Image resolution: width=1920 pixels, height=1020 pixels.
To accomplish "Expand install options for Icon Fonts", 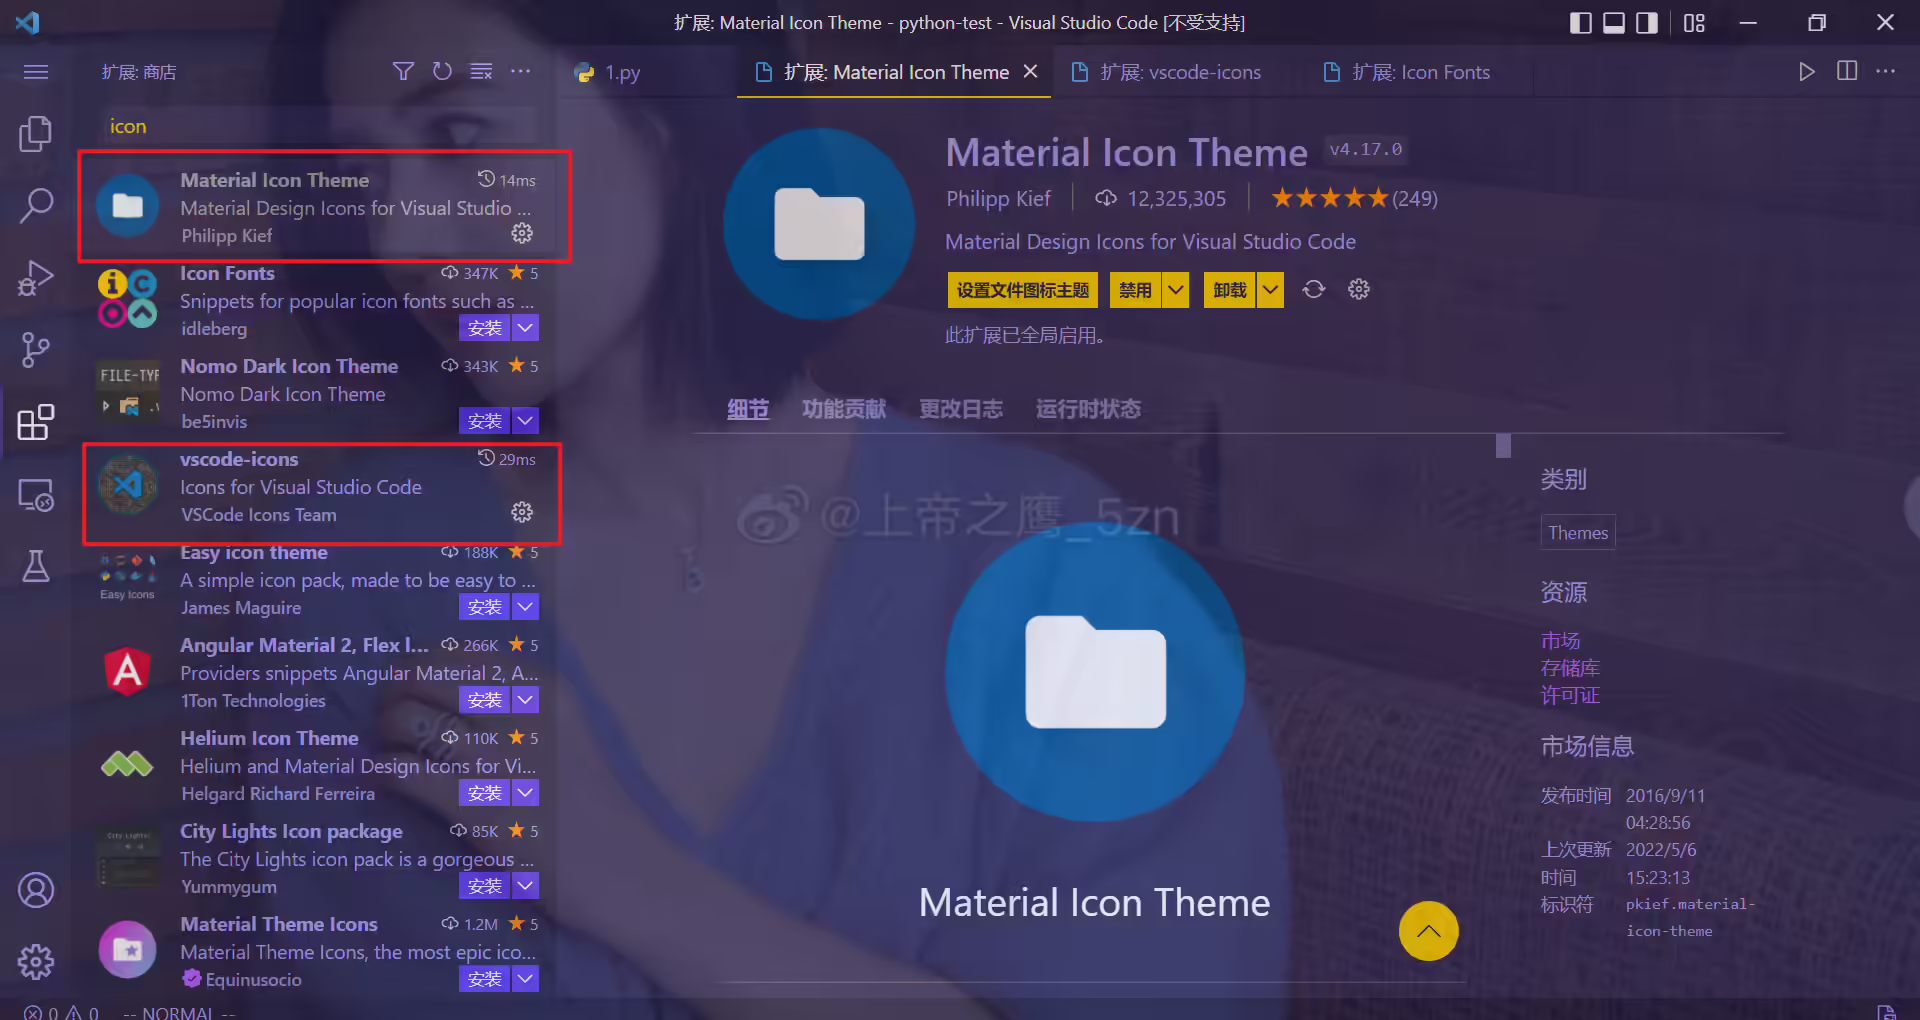I will (525, 327).
